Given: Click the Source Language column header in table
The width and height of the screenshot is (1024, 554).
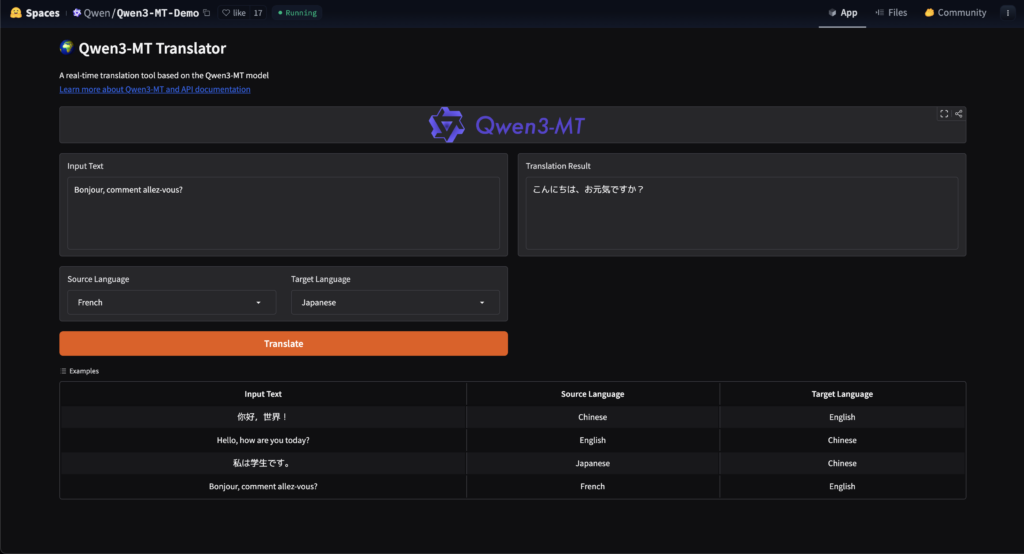Looking at the screenshot, I should click(x=592, y=394).
